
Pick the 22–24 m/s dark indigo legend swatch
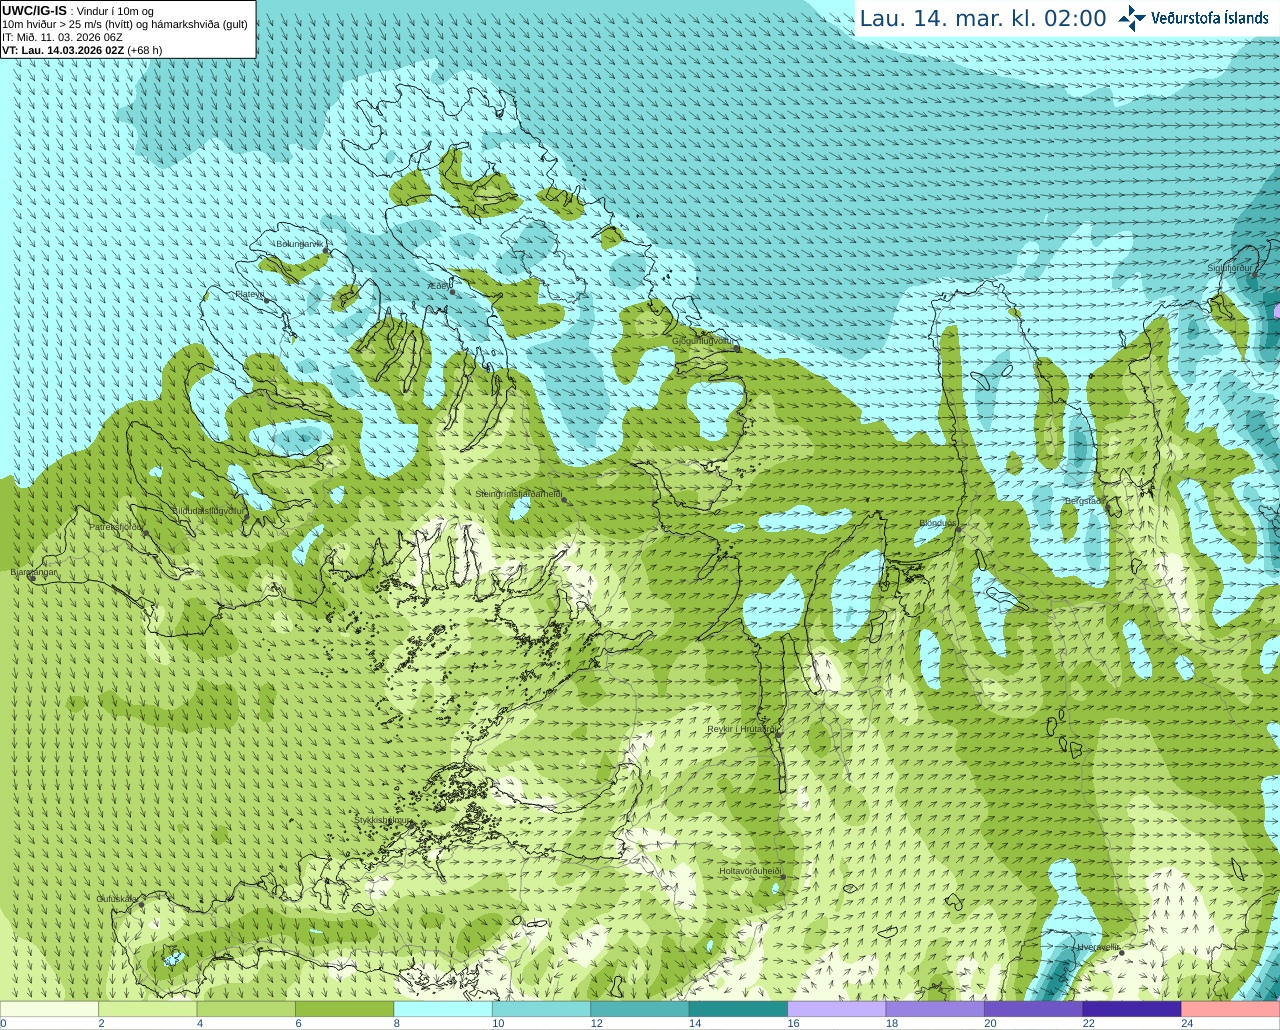1132,1009
